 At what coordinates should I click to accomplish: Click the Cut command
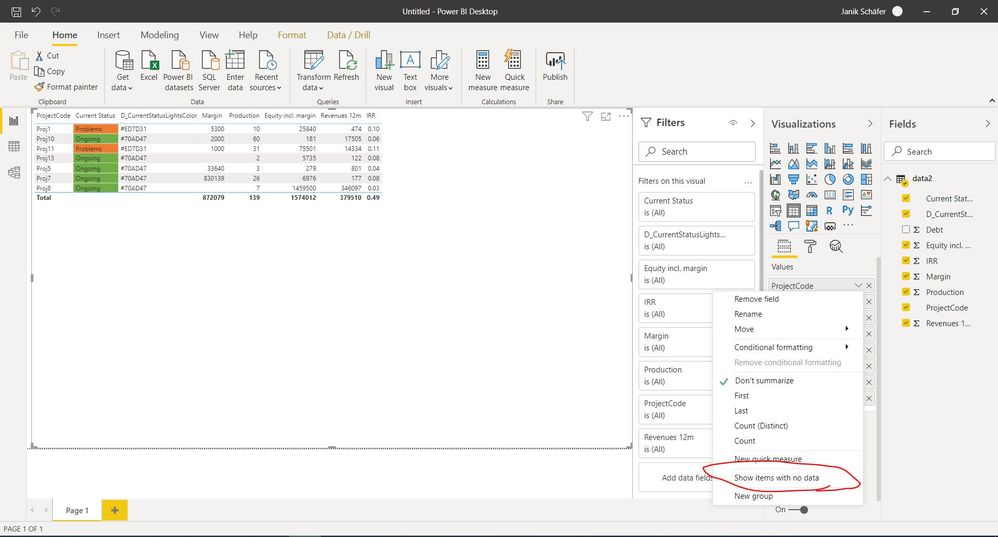pos(47,56)
